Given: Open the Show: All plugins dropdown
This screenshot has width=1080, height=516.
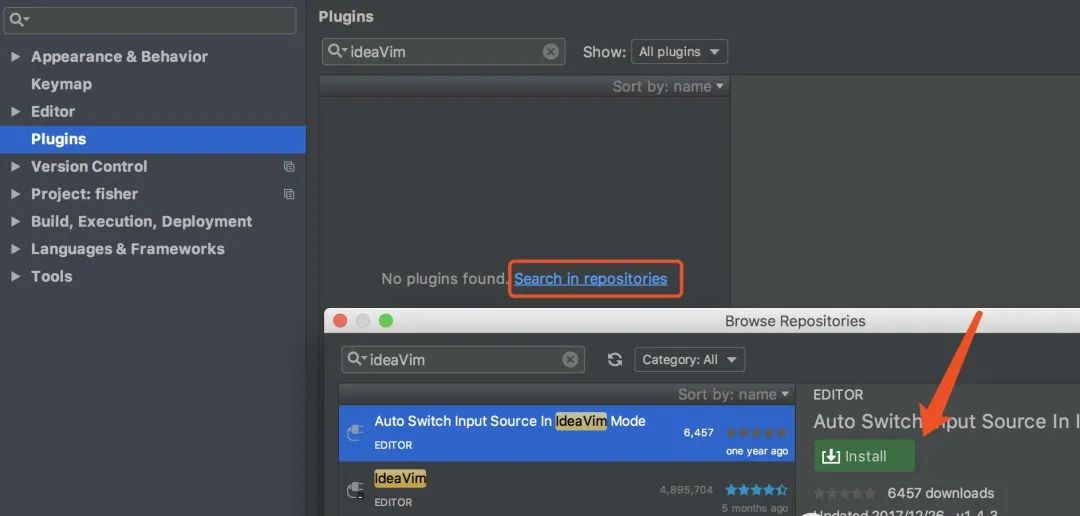Looking at the screenshot, I should (x=679, y=52).
